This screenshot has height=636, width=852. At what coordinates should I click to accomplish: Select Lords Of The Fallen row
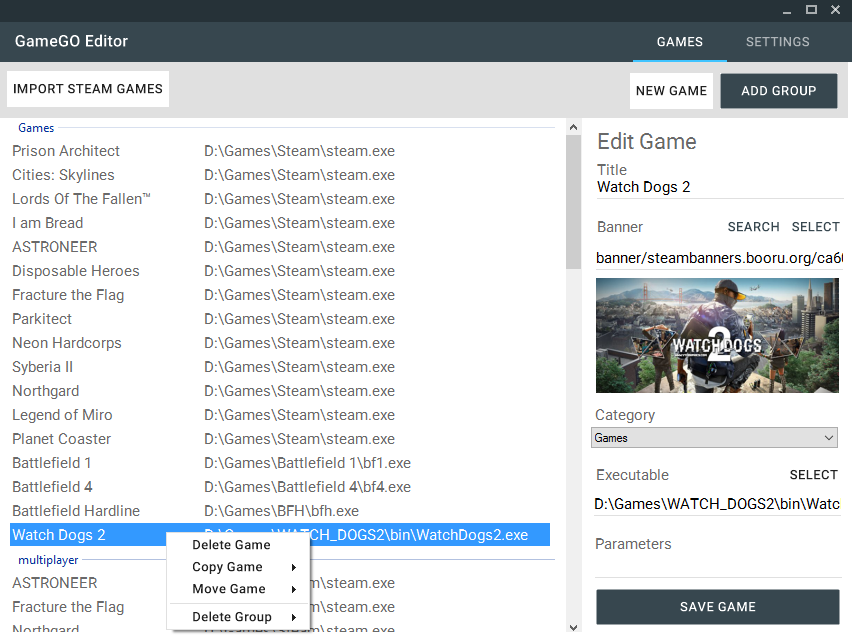(x=280, y=199)
